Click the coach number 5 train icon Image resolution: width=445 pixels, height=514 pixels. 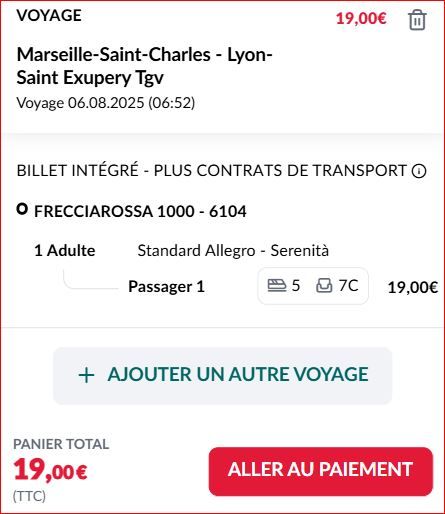tap(277, 286)
